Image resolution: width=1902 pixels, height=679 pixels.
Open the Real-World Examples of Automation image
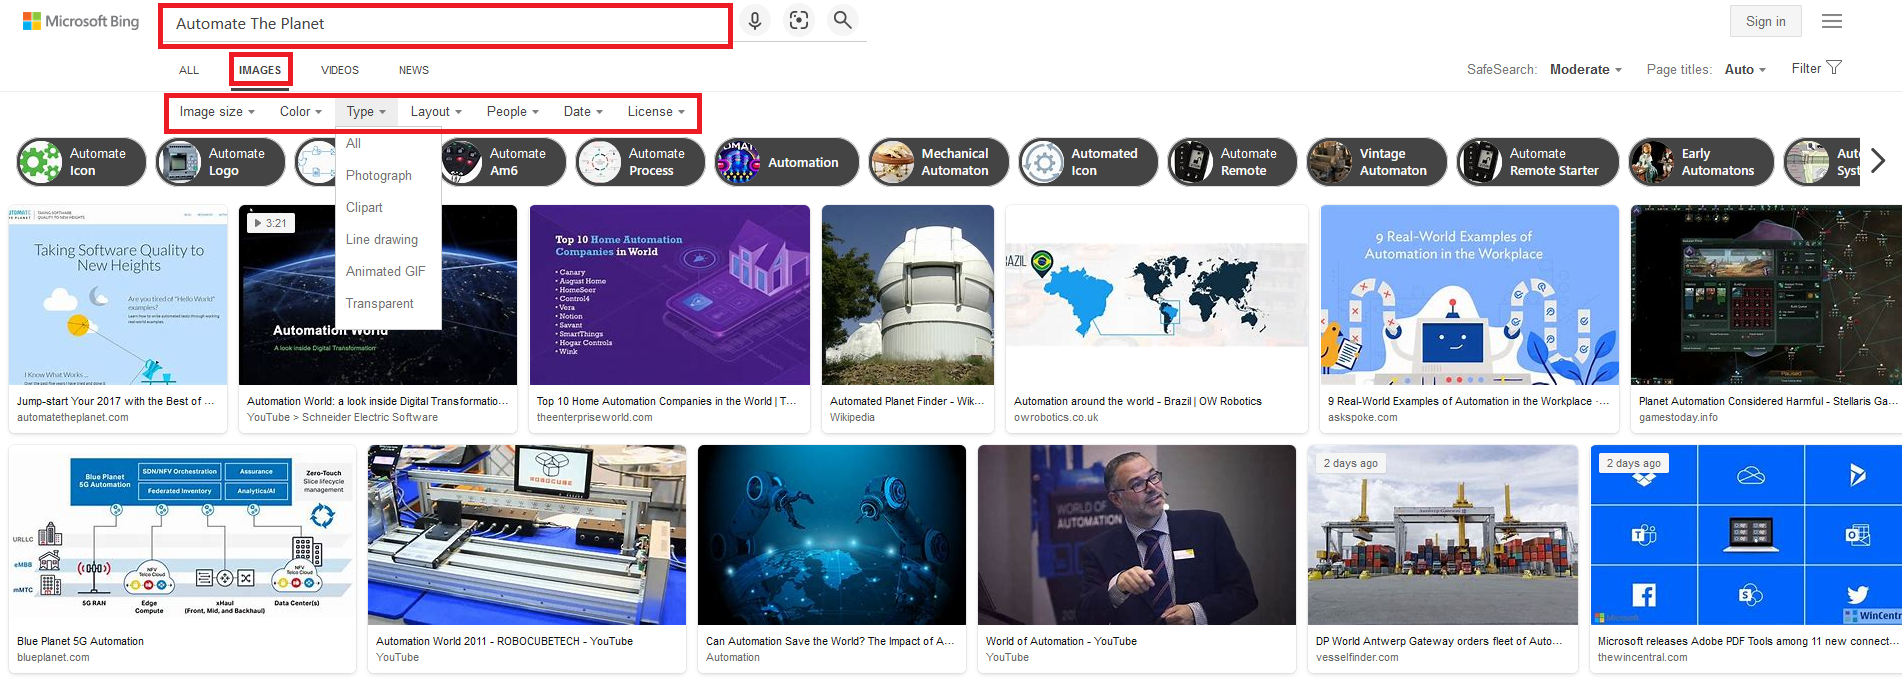pos(1469,295)
